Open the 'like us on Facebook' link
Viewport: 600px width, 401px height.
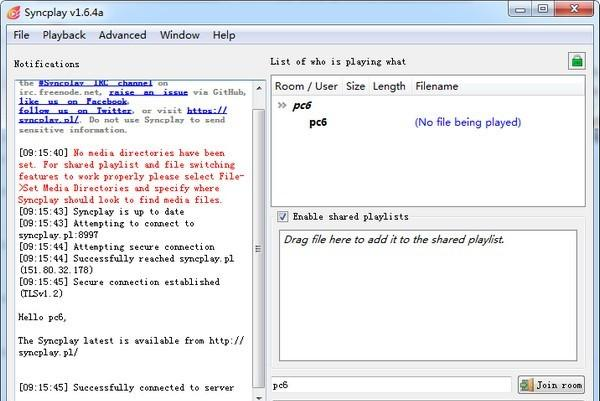[75, 101]
